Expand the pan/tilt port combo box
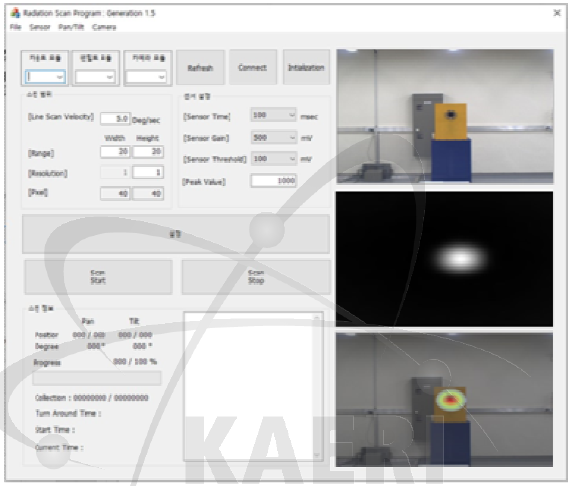This screenshot has width=571, height=486. point(110,77)
